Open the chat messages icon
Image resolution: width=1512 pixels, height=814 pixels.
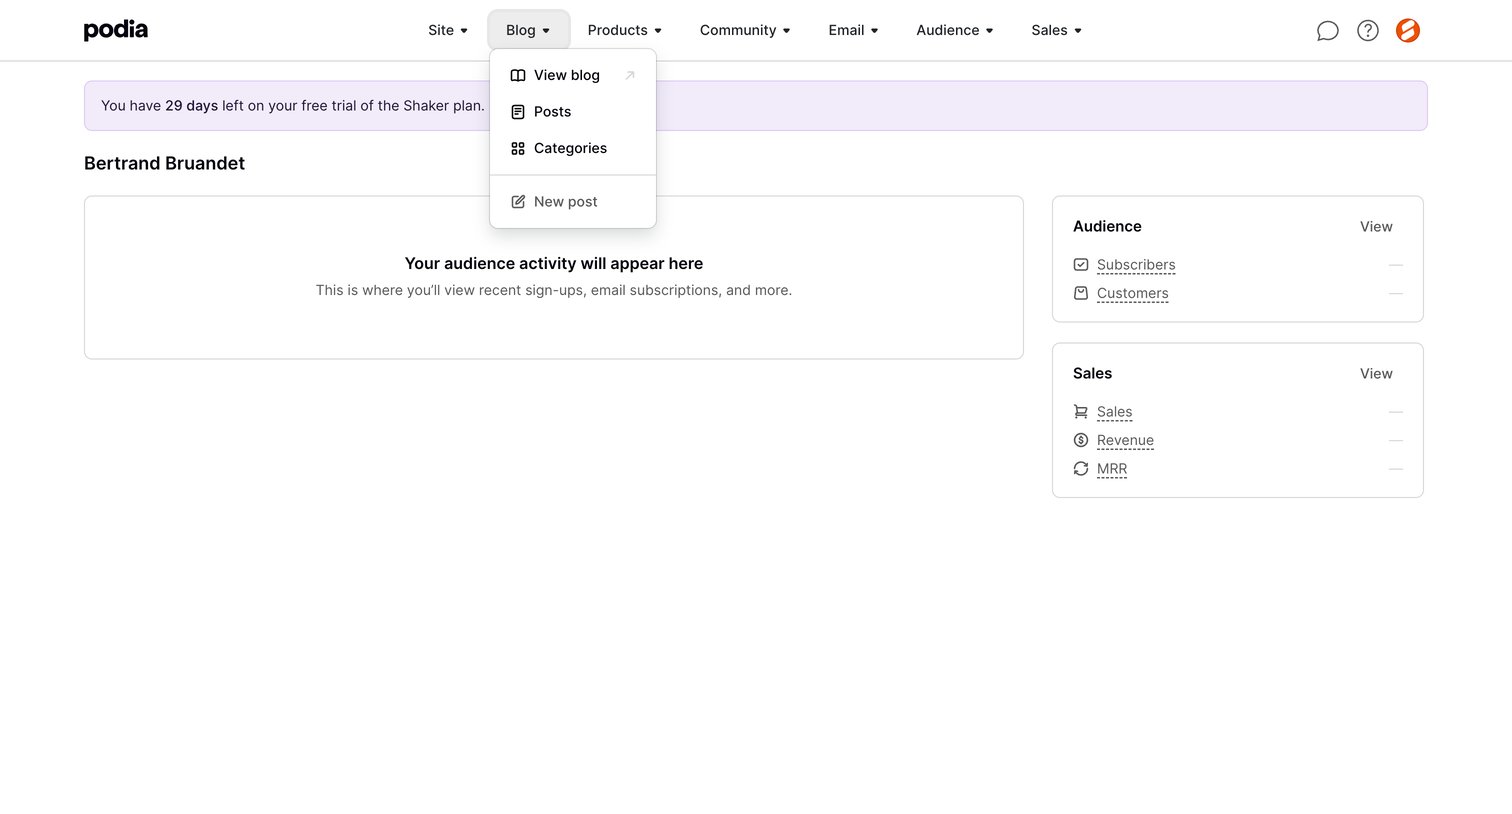(x=1327, y=31)
